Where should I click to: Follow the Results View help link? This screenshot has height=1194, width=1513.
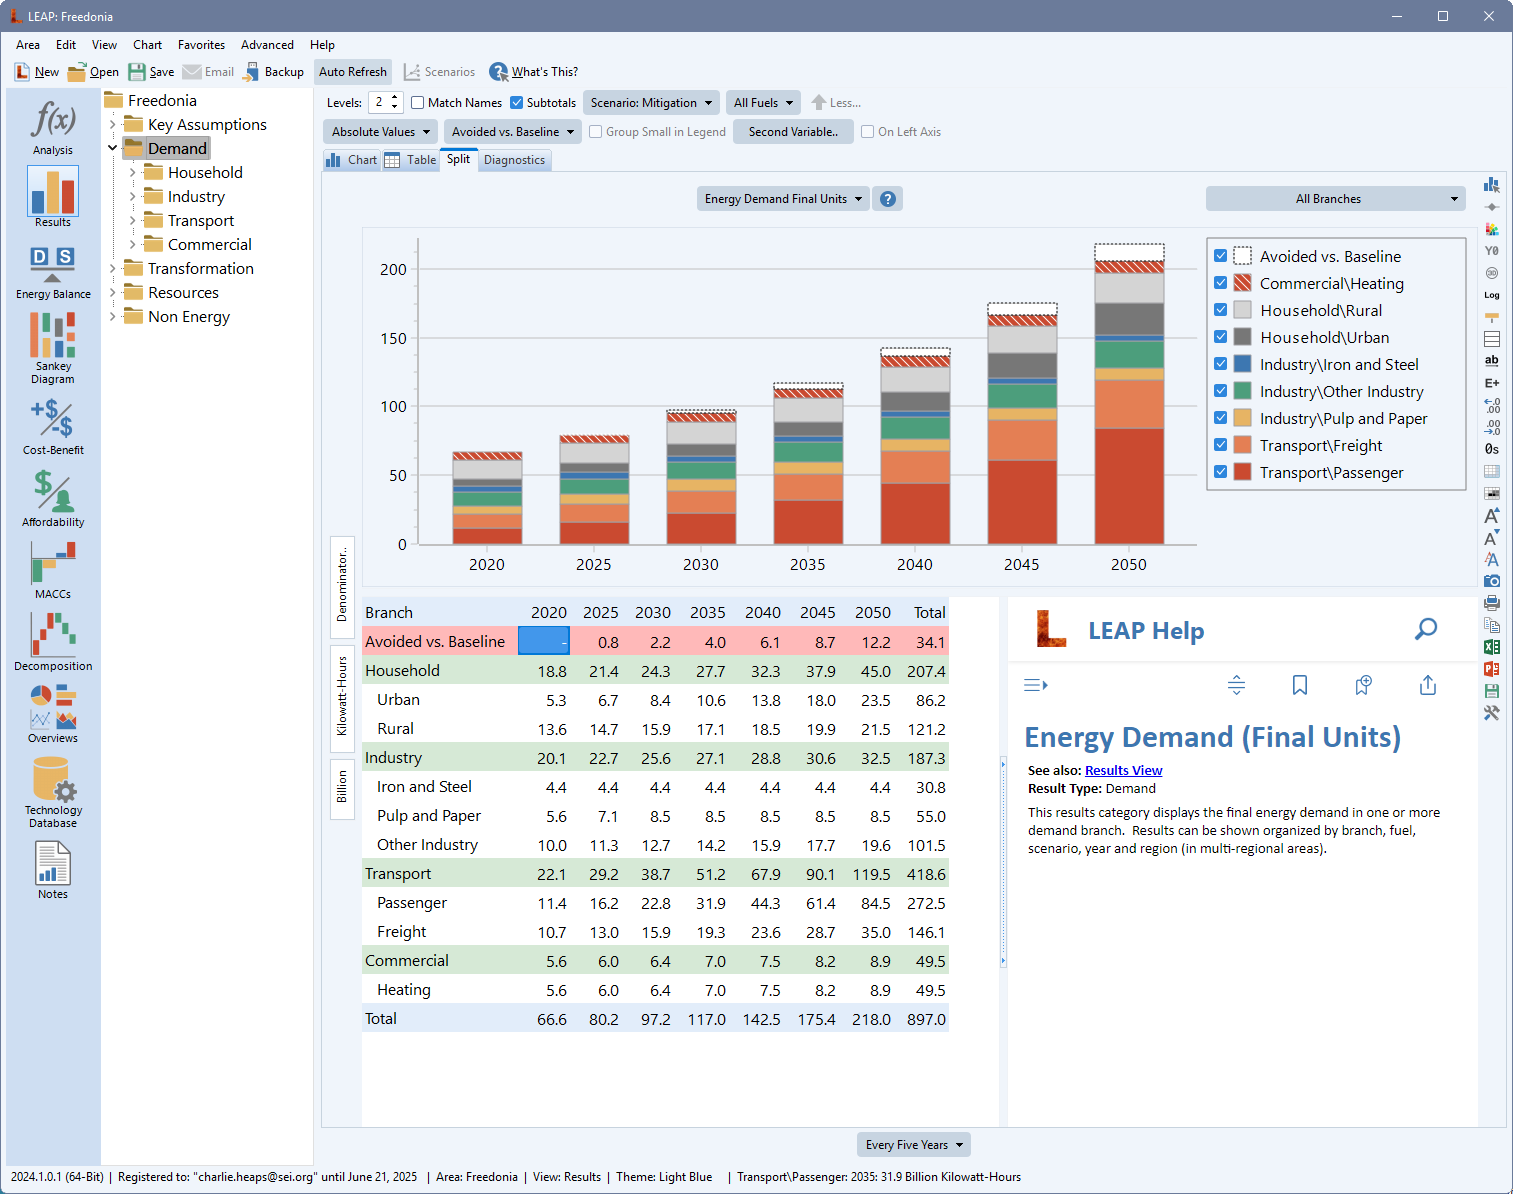point(1123,770)
